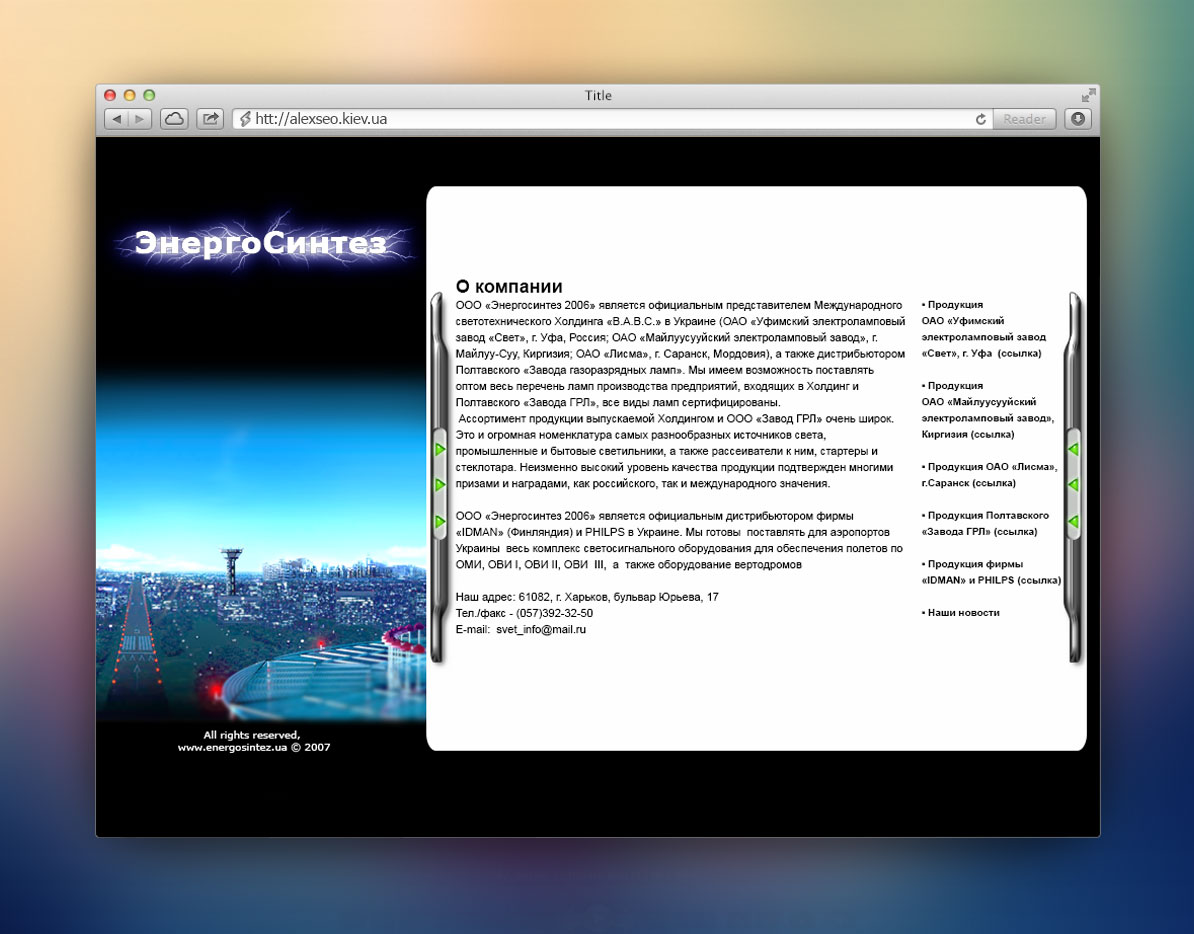
Task: Click the fullscreen arrows in the title bar
Action: 1088,95
